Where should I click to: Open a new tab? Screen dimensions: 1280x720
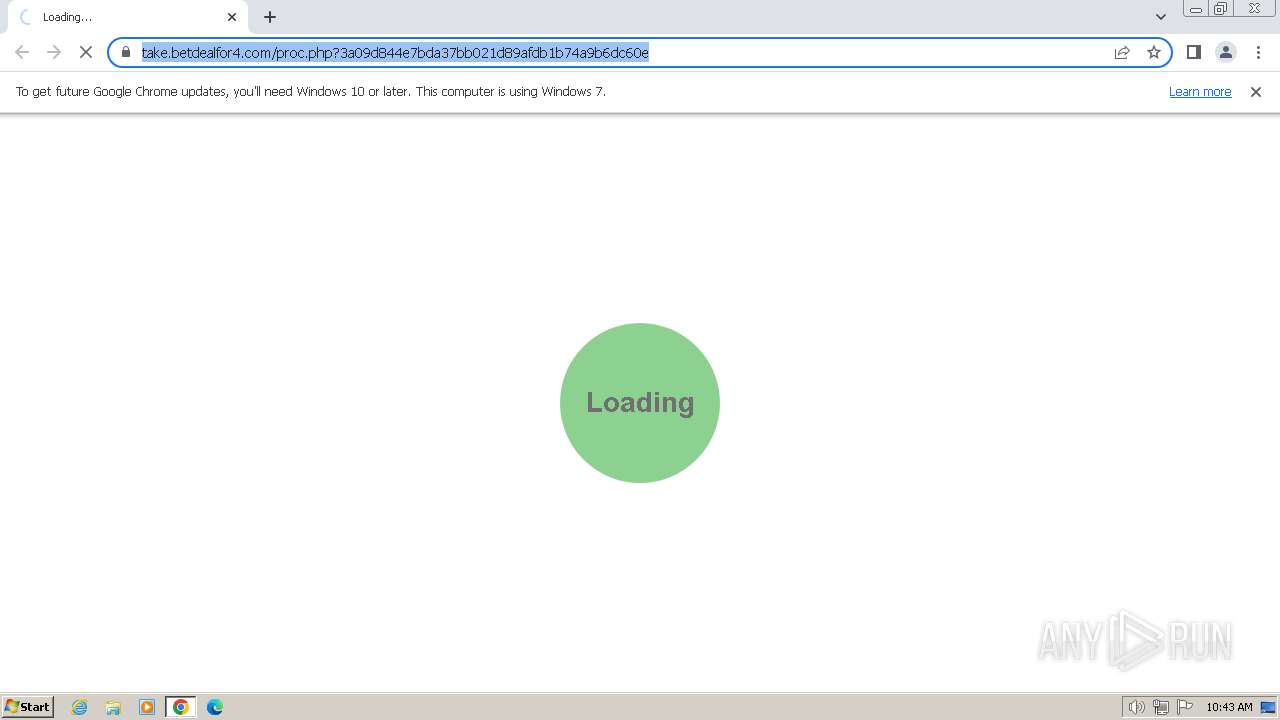pyautogui.click(x=270, y=17)
